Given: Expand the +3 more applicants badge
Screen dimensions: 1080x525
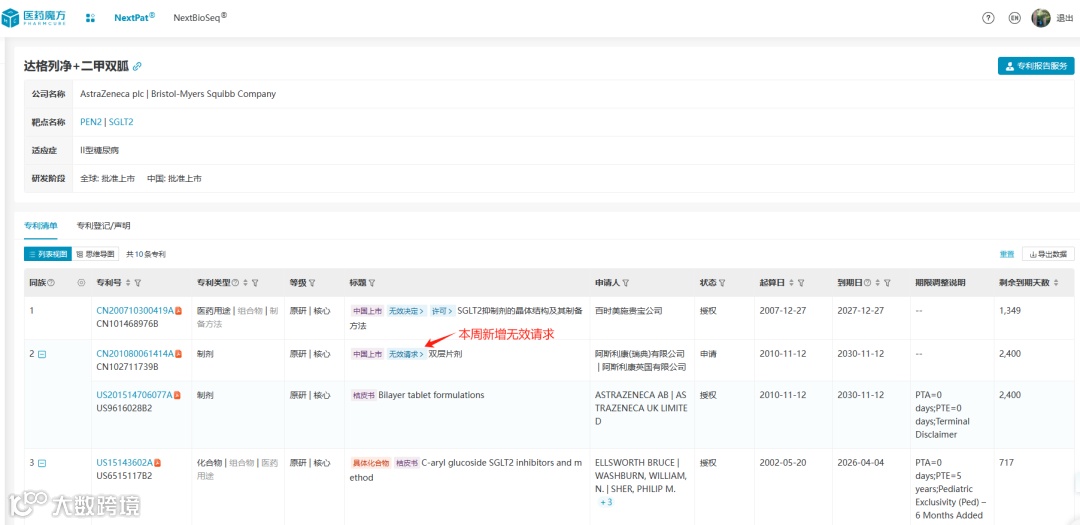Looking at the screenshot, I should 606,502.
